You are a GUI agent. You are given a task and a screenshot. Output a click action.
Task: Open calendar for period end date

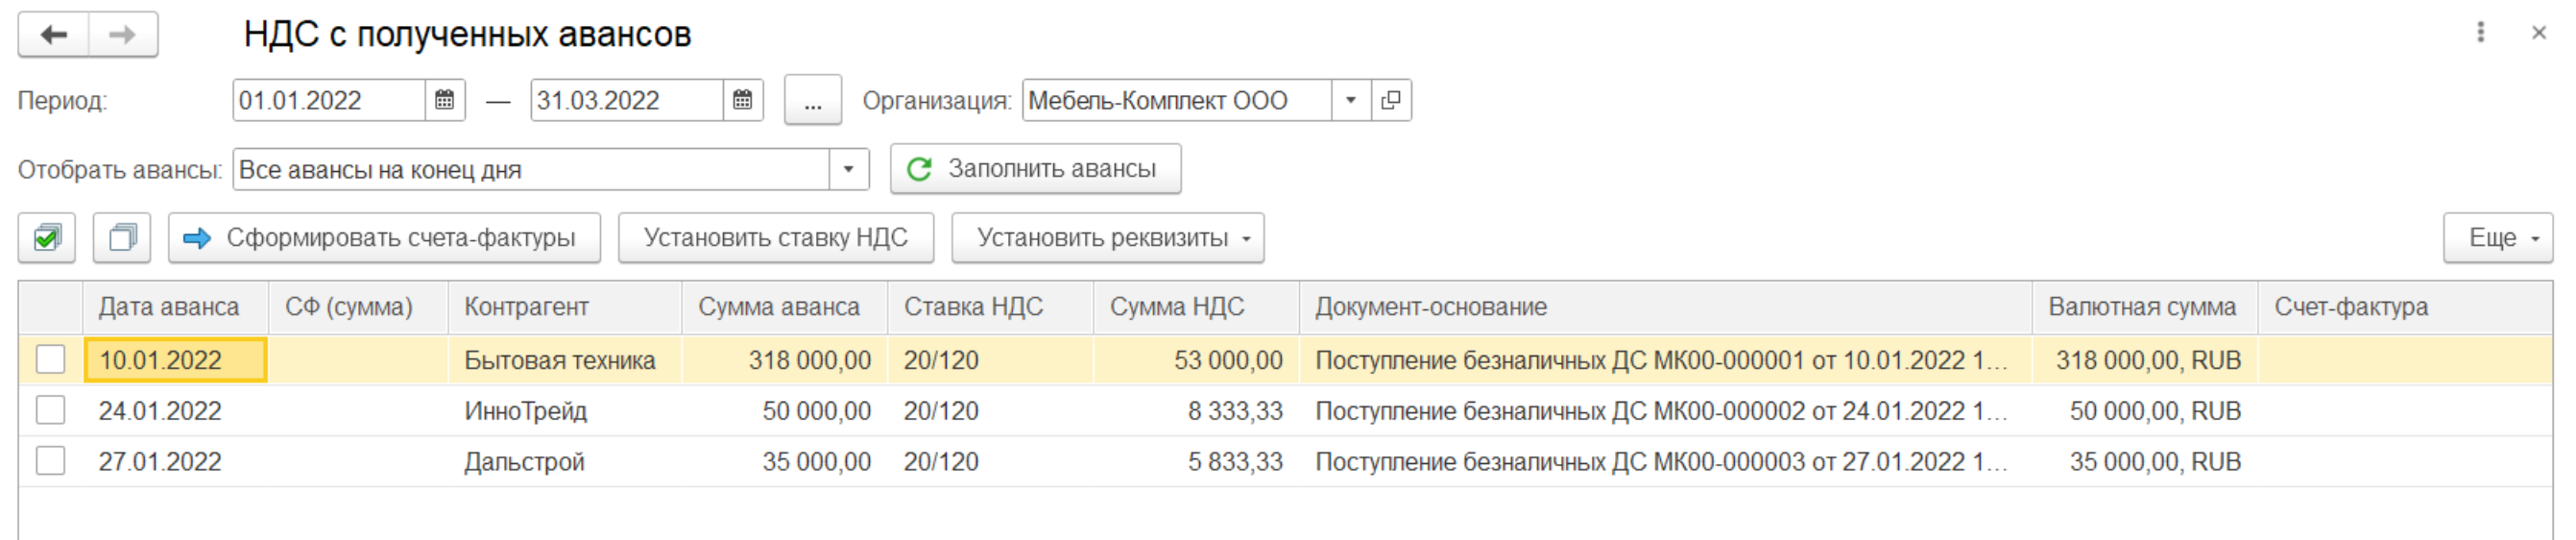[743, 100]
